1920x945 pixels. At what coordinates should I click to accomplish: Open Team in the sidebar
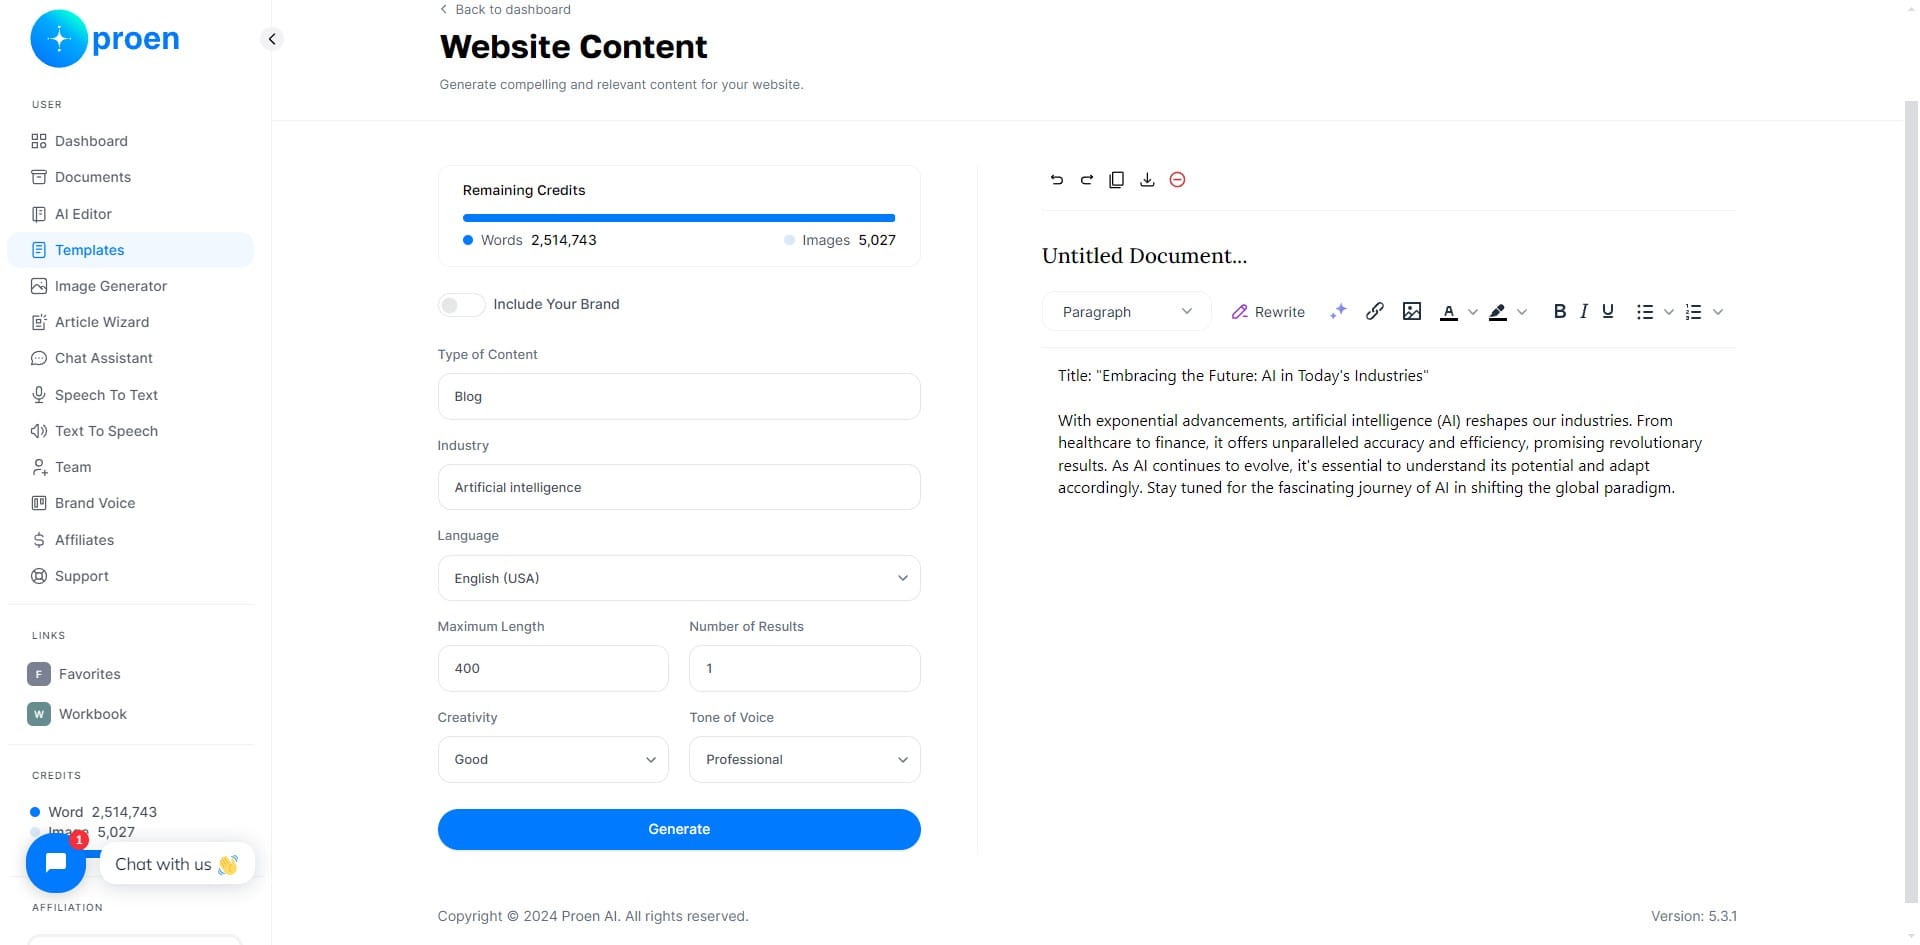130,467
